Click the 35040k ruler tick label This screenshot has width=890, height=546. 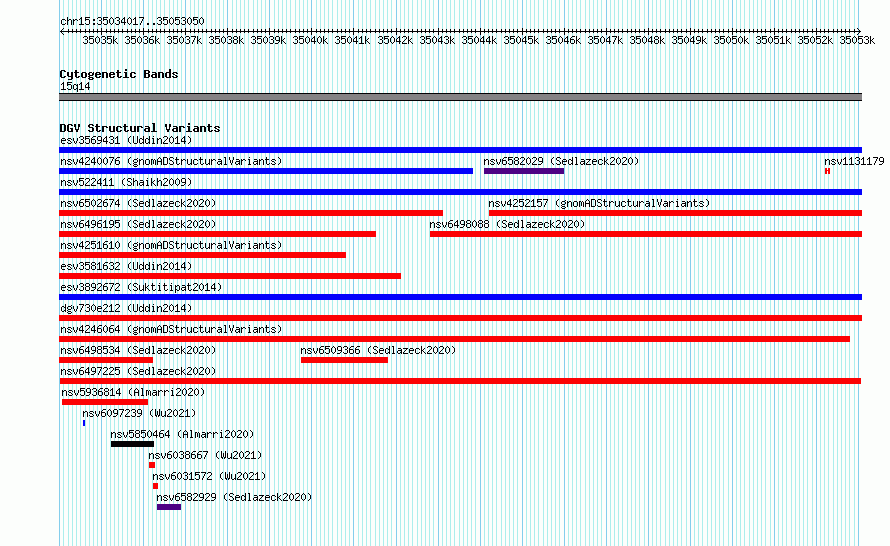pos(310,40)
